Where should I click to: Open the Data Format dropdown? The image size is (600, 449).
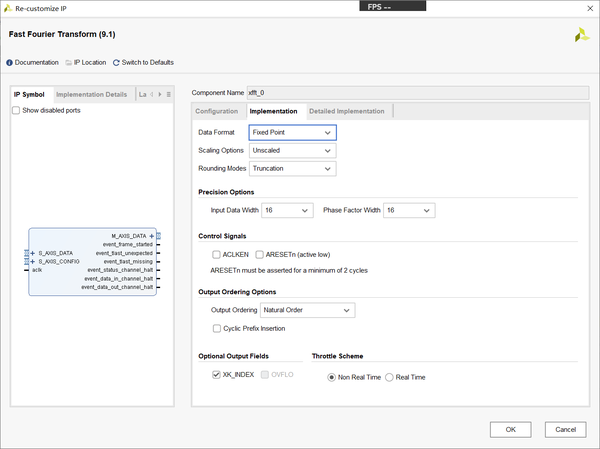tap(291, 132)
